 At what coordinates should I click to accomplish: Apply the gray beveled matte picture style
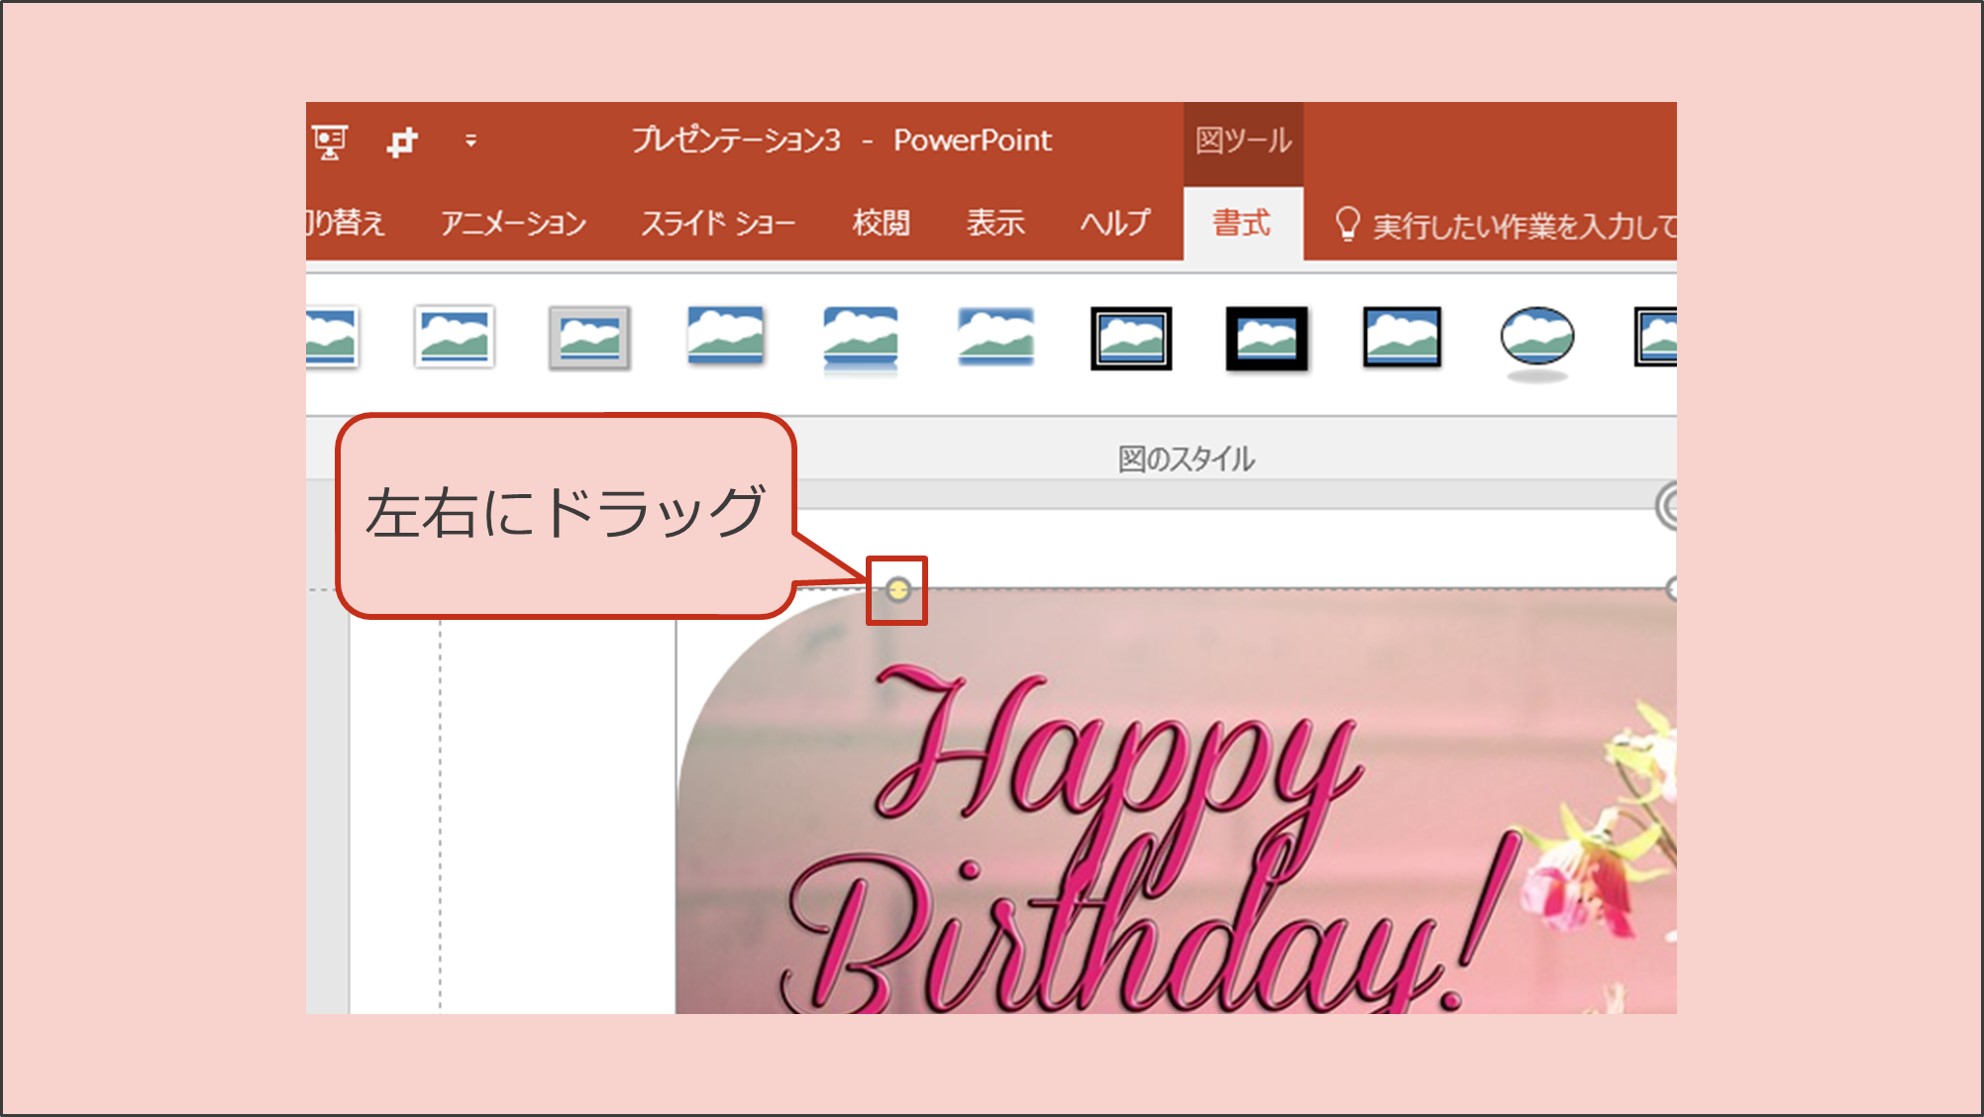[x=590, y=338]
